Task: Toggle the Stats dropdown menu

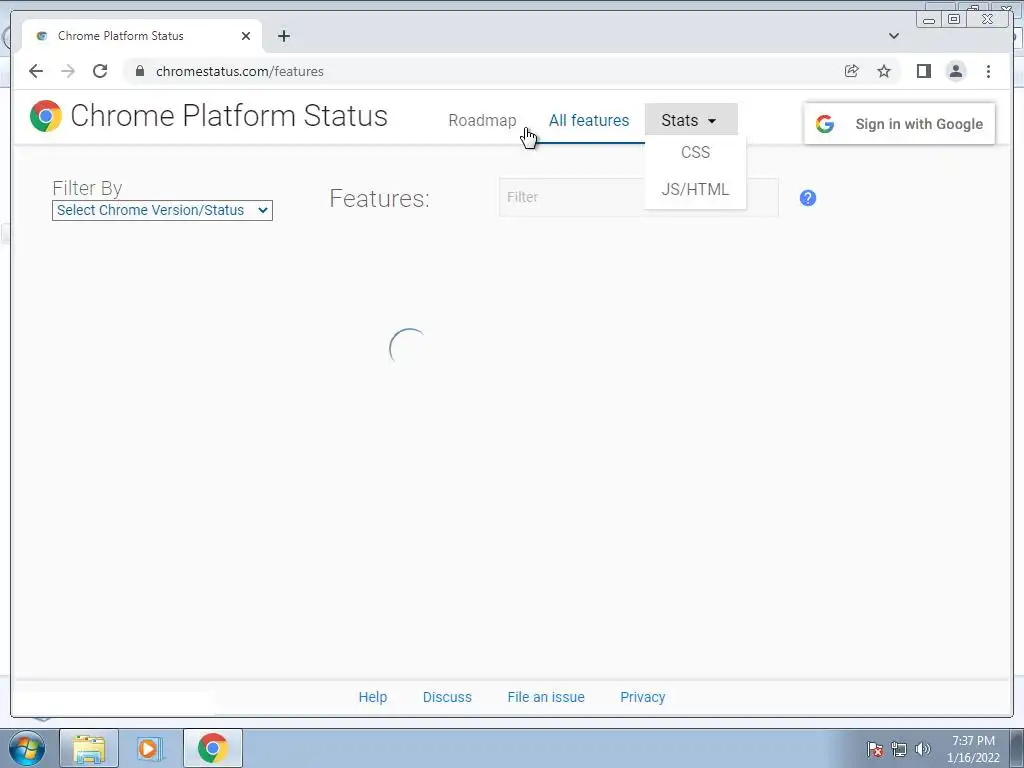Action: click(x=691, y=120)
